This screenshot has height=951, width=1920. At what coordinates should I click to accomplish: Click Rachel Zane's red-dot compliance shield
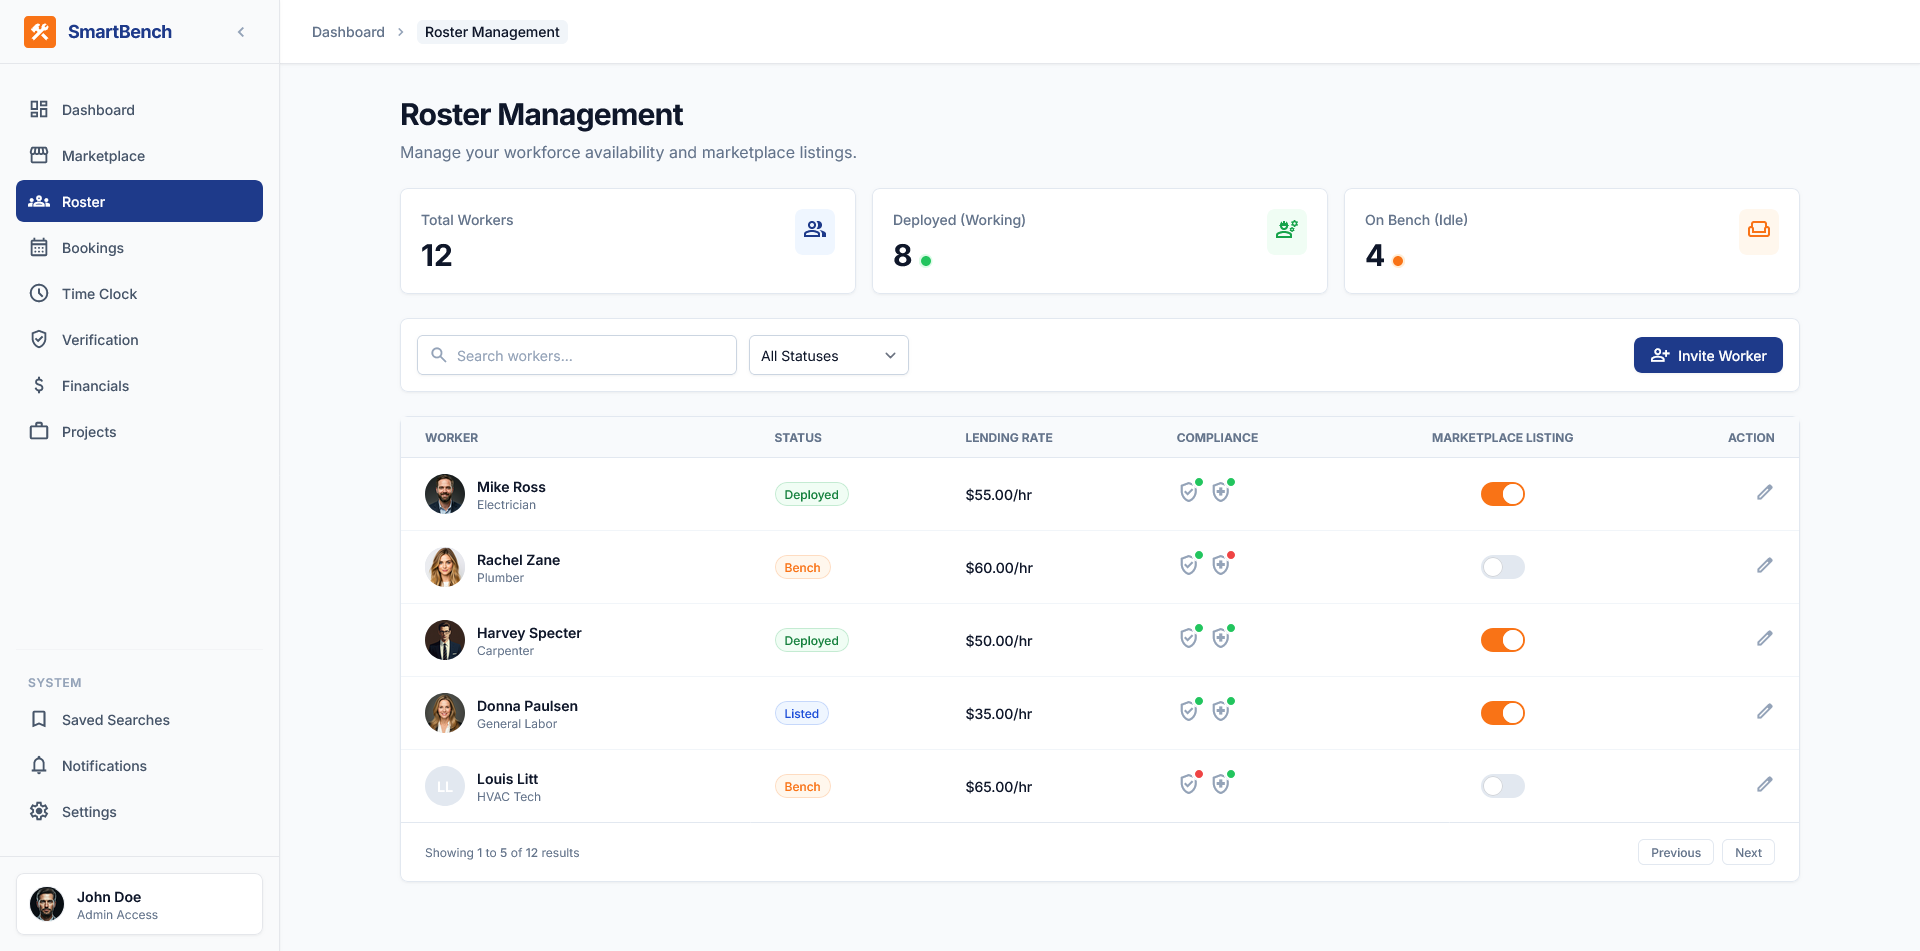point(1221,566)
